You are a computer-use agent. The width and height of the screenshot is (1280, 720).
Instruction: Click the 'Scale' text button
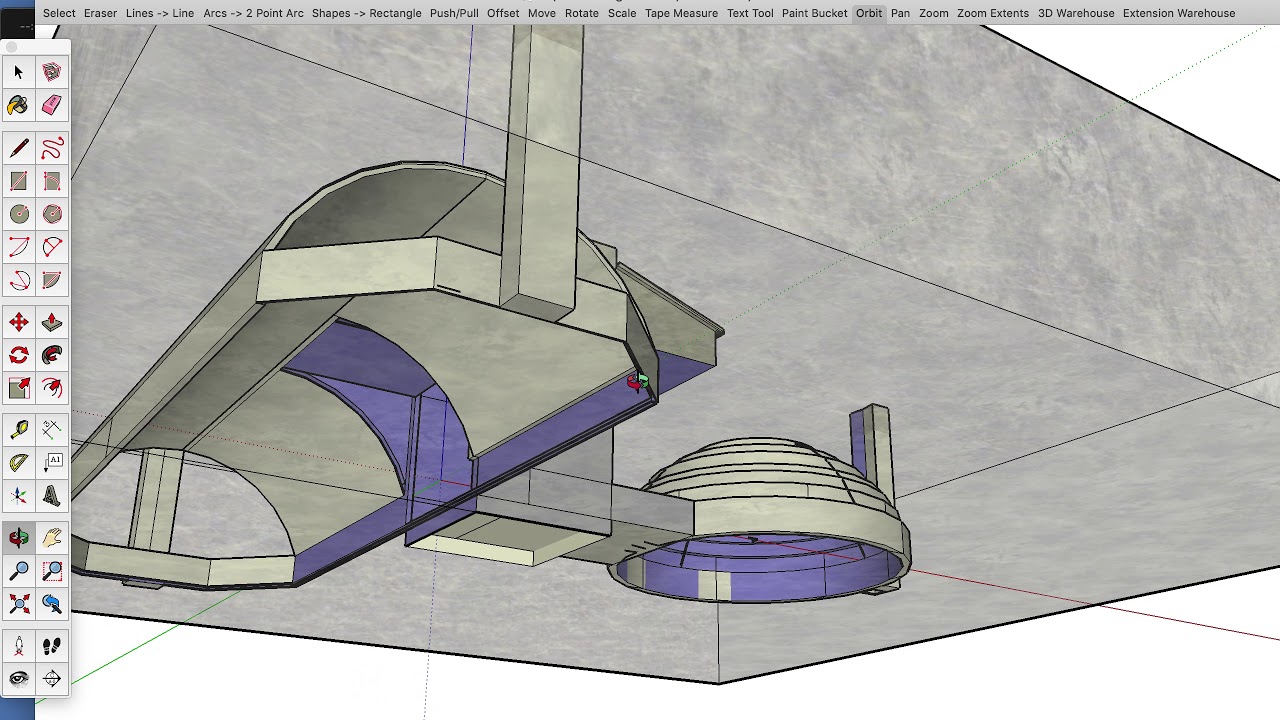click(x=622, y=13)
